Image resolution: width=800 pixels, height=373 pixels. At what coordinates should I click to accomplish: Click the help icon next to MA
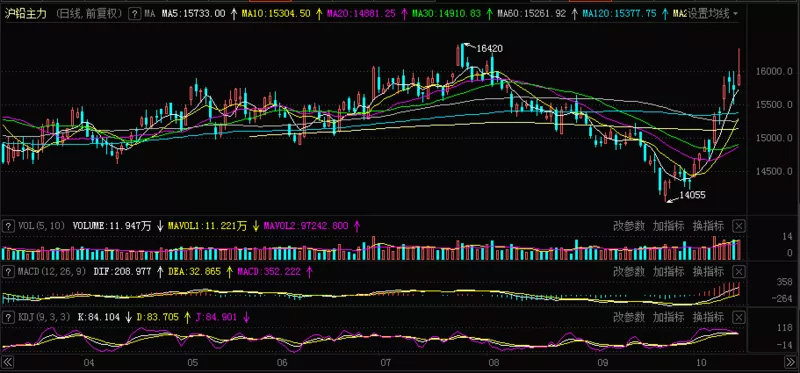134,14
